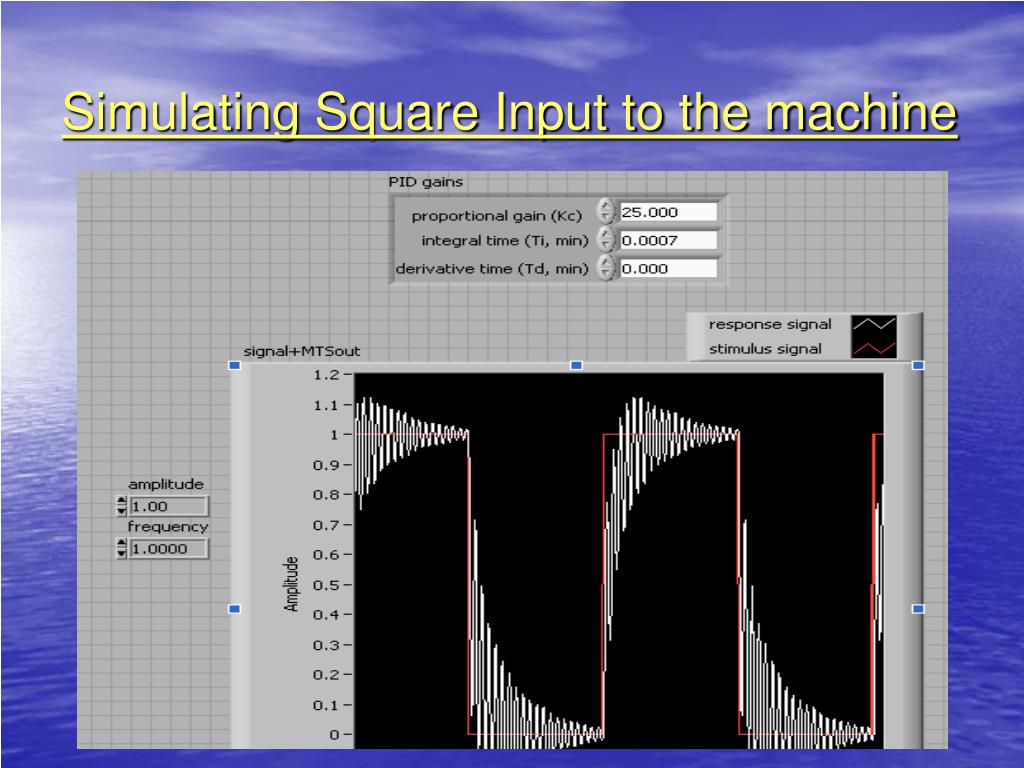This screenshot has height=768, width=1024.
Task: Click the slide title 'Simulating Square Input to the machine'
Action: click(510, 112)
